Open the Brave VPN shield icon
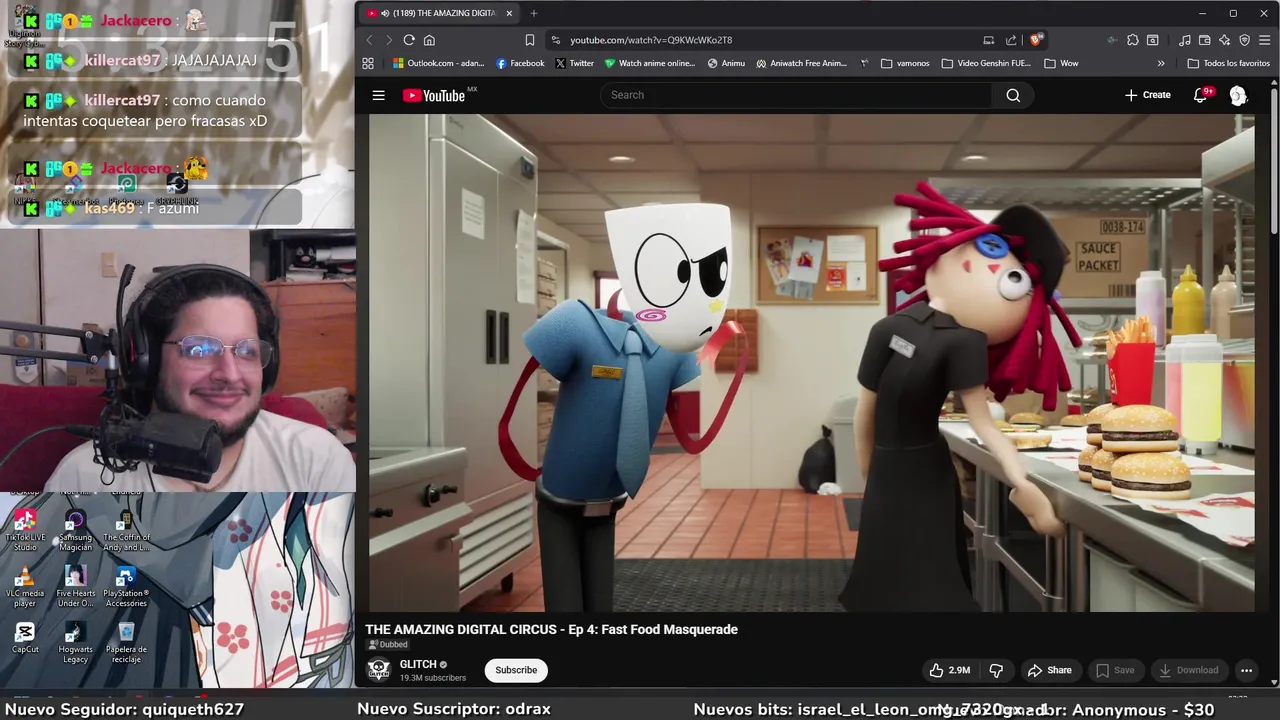This screenshot has width=1280, height=720. pos(1245,40)
